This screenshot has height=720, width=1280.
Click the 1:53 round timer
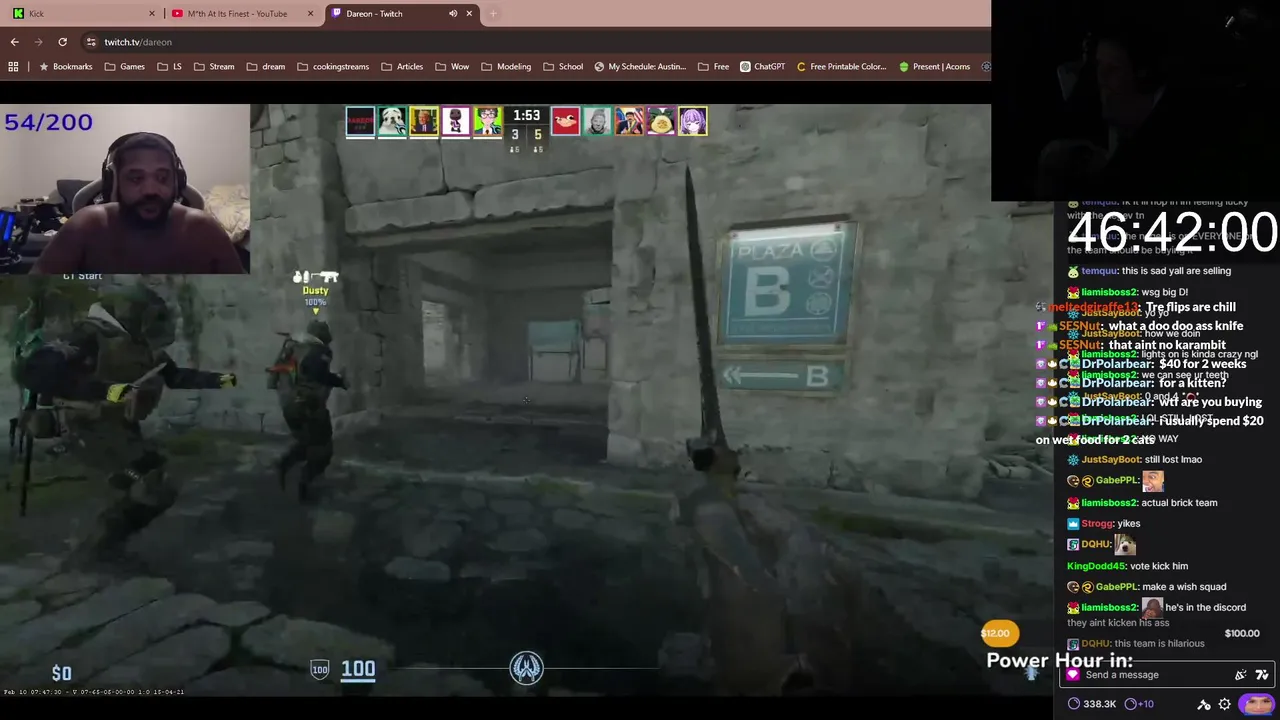(526, 115)
